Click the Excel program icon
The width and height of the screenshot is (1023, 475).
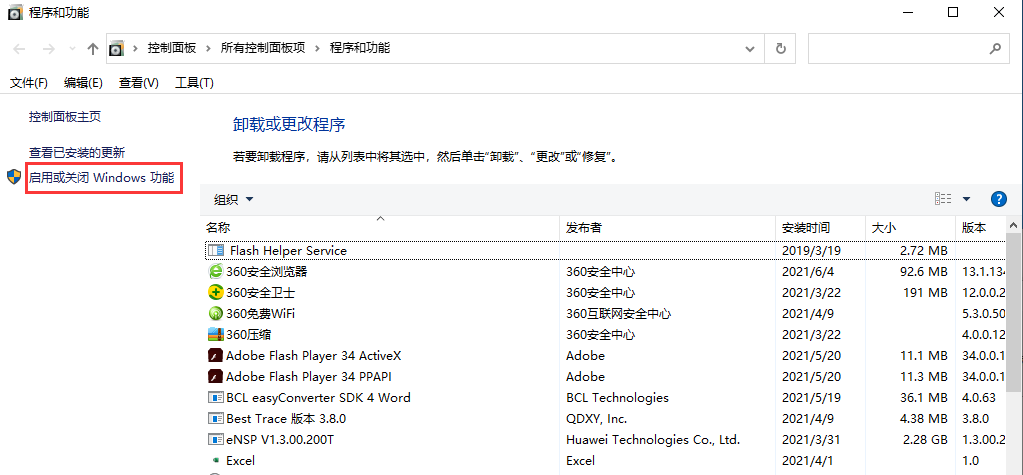click(x=215, y=461)
